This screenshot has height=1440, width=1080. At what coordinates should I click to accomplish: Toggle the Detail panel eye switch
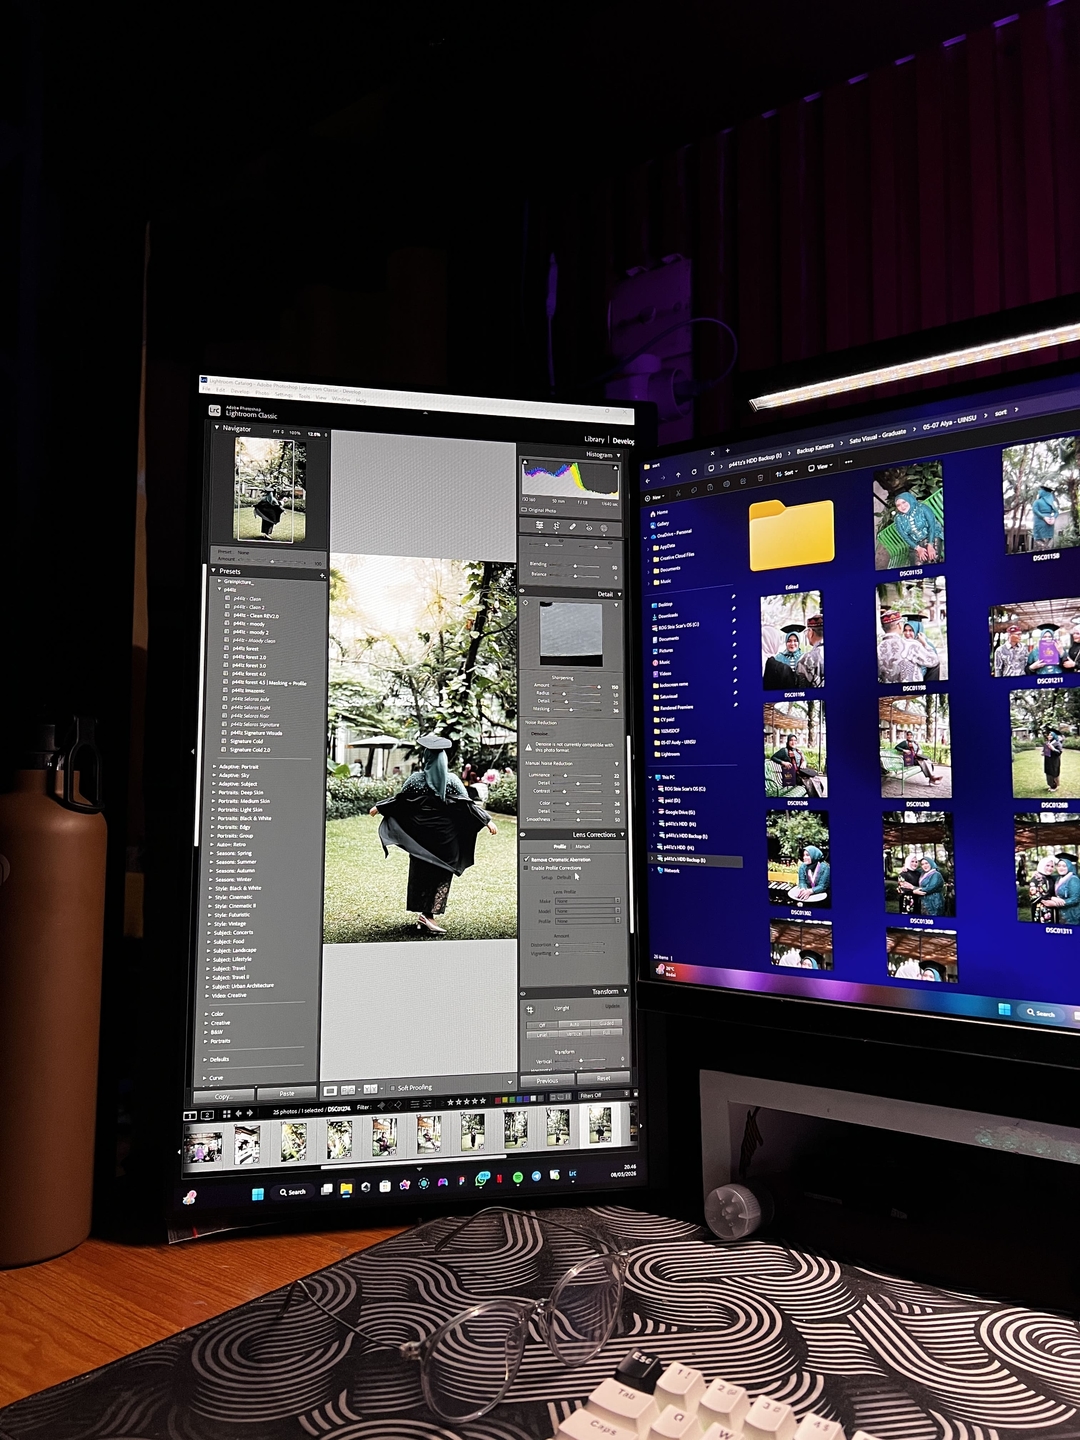tap(522, 590)
